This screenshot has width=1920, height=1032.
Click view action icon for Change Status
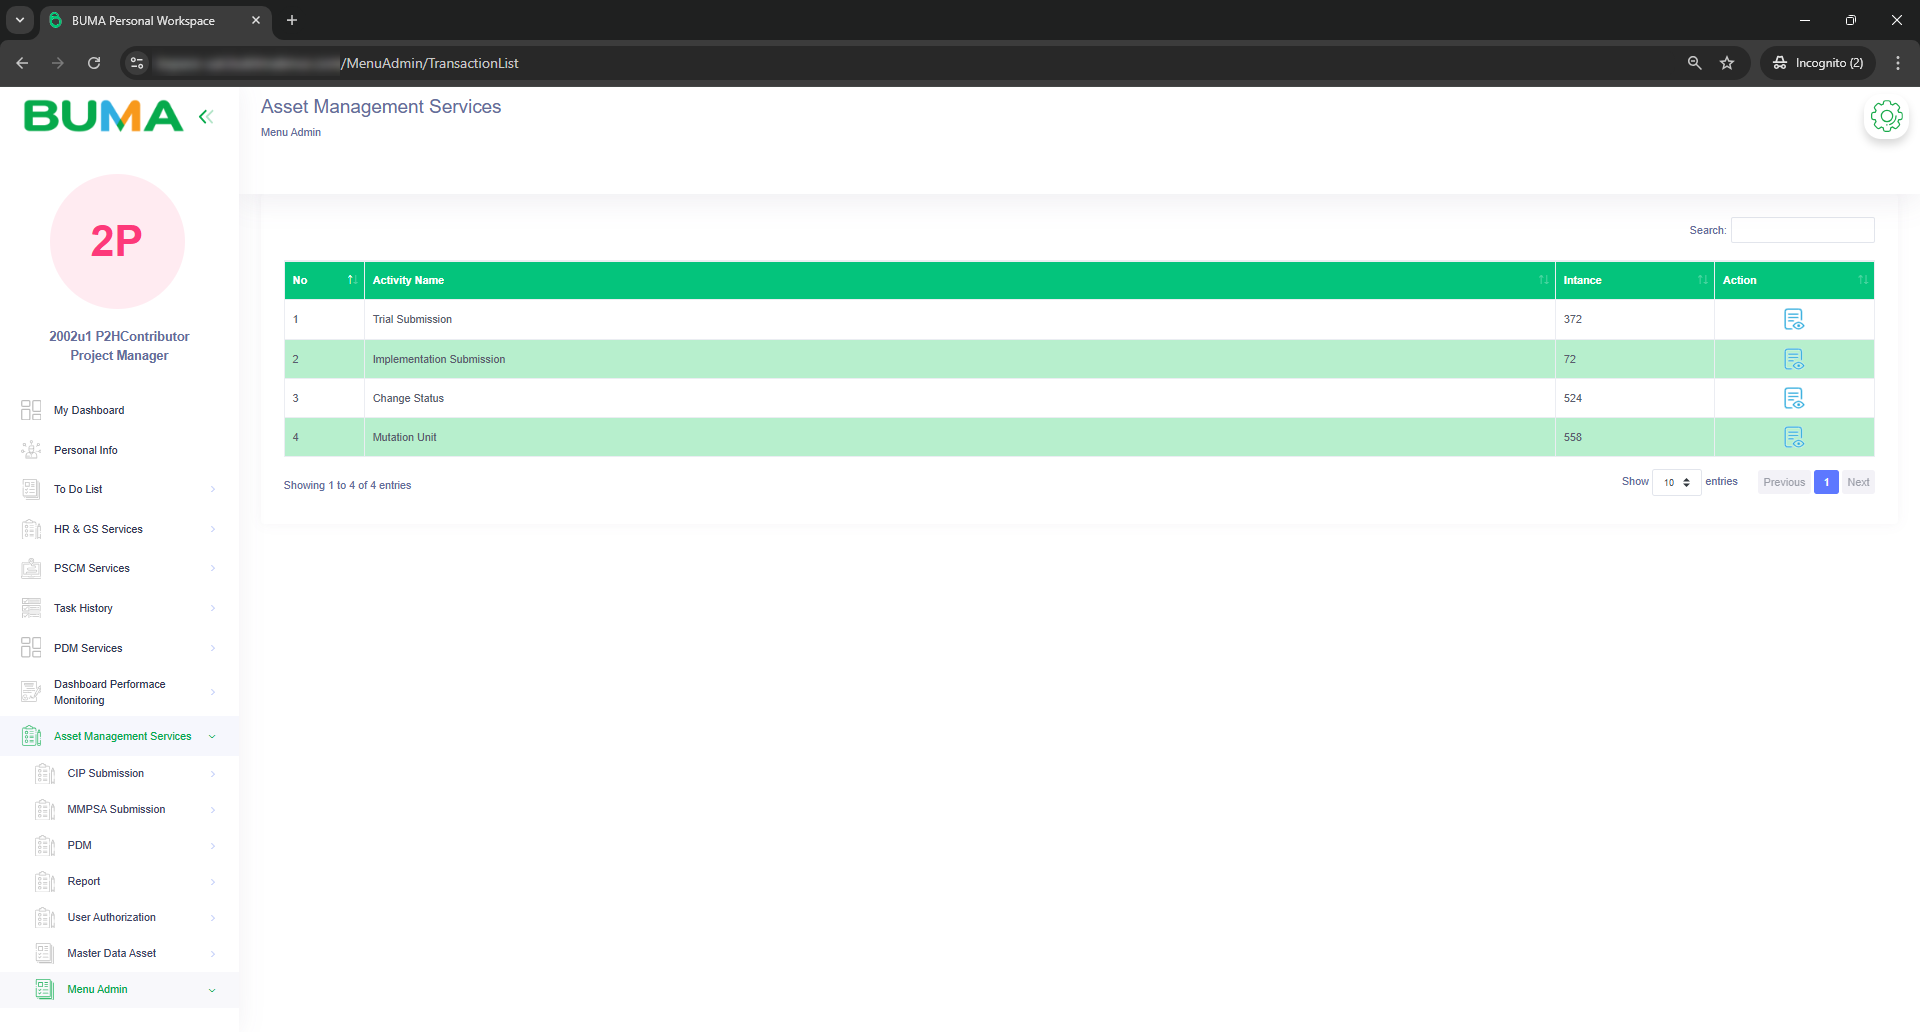1793,398
